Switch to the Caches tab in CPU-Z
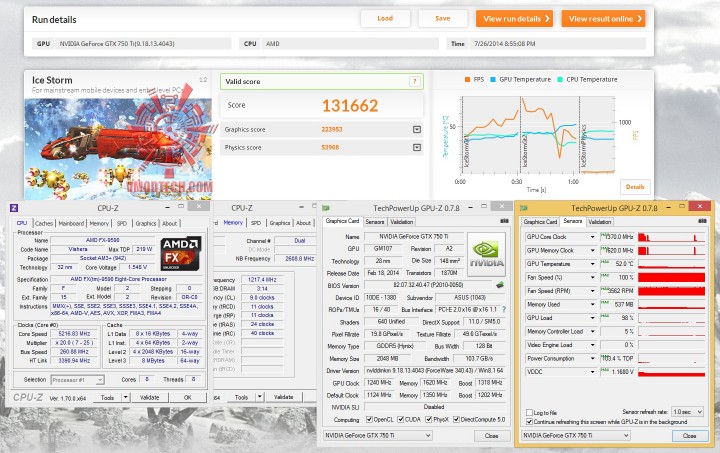The width and height of the screenshot is (720, 453). 44,224
